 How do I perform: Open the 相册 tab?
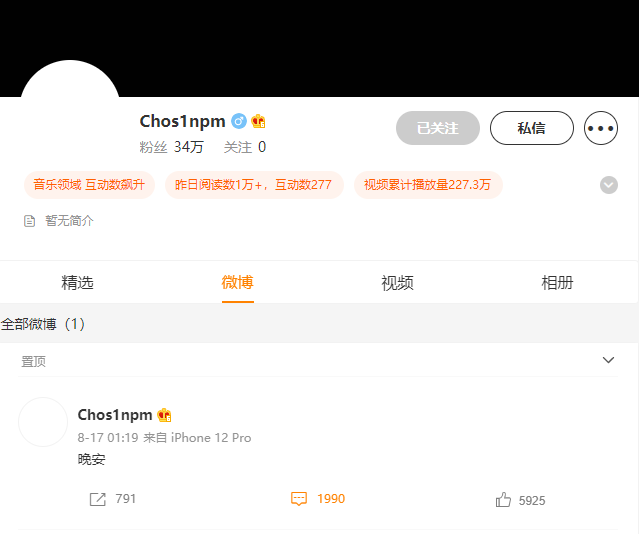[557, 283]
